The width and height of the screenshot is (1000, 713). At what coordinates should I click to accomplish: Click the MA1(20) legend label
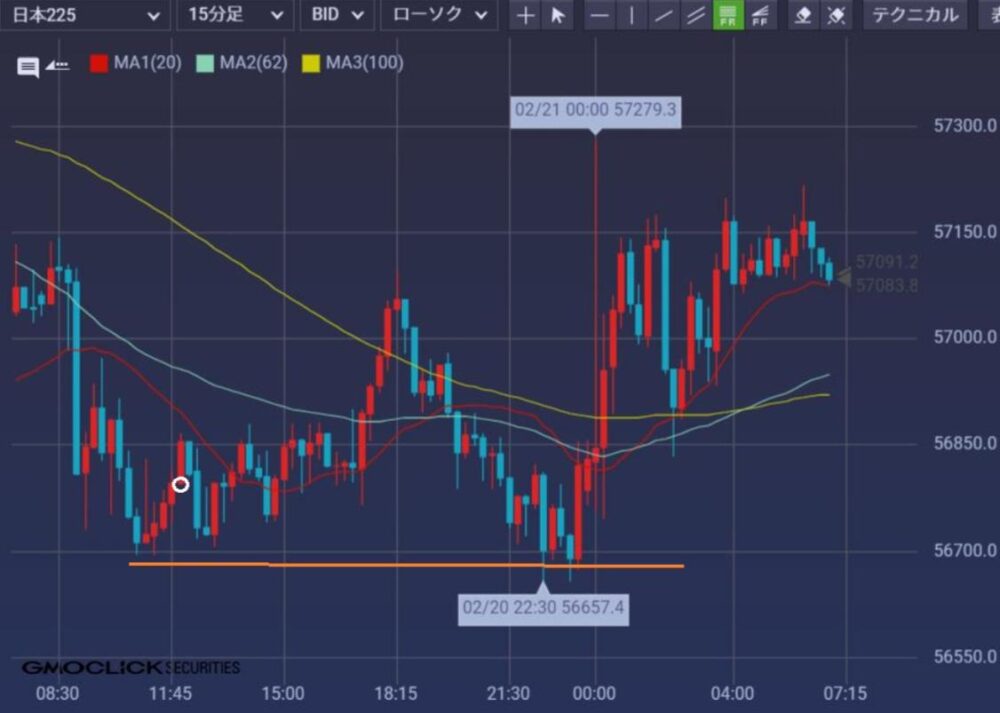147,63
